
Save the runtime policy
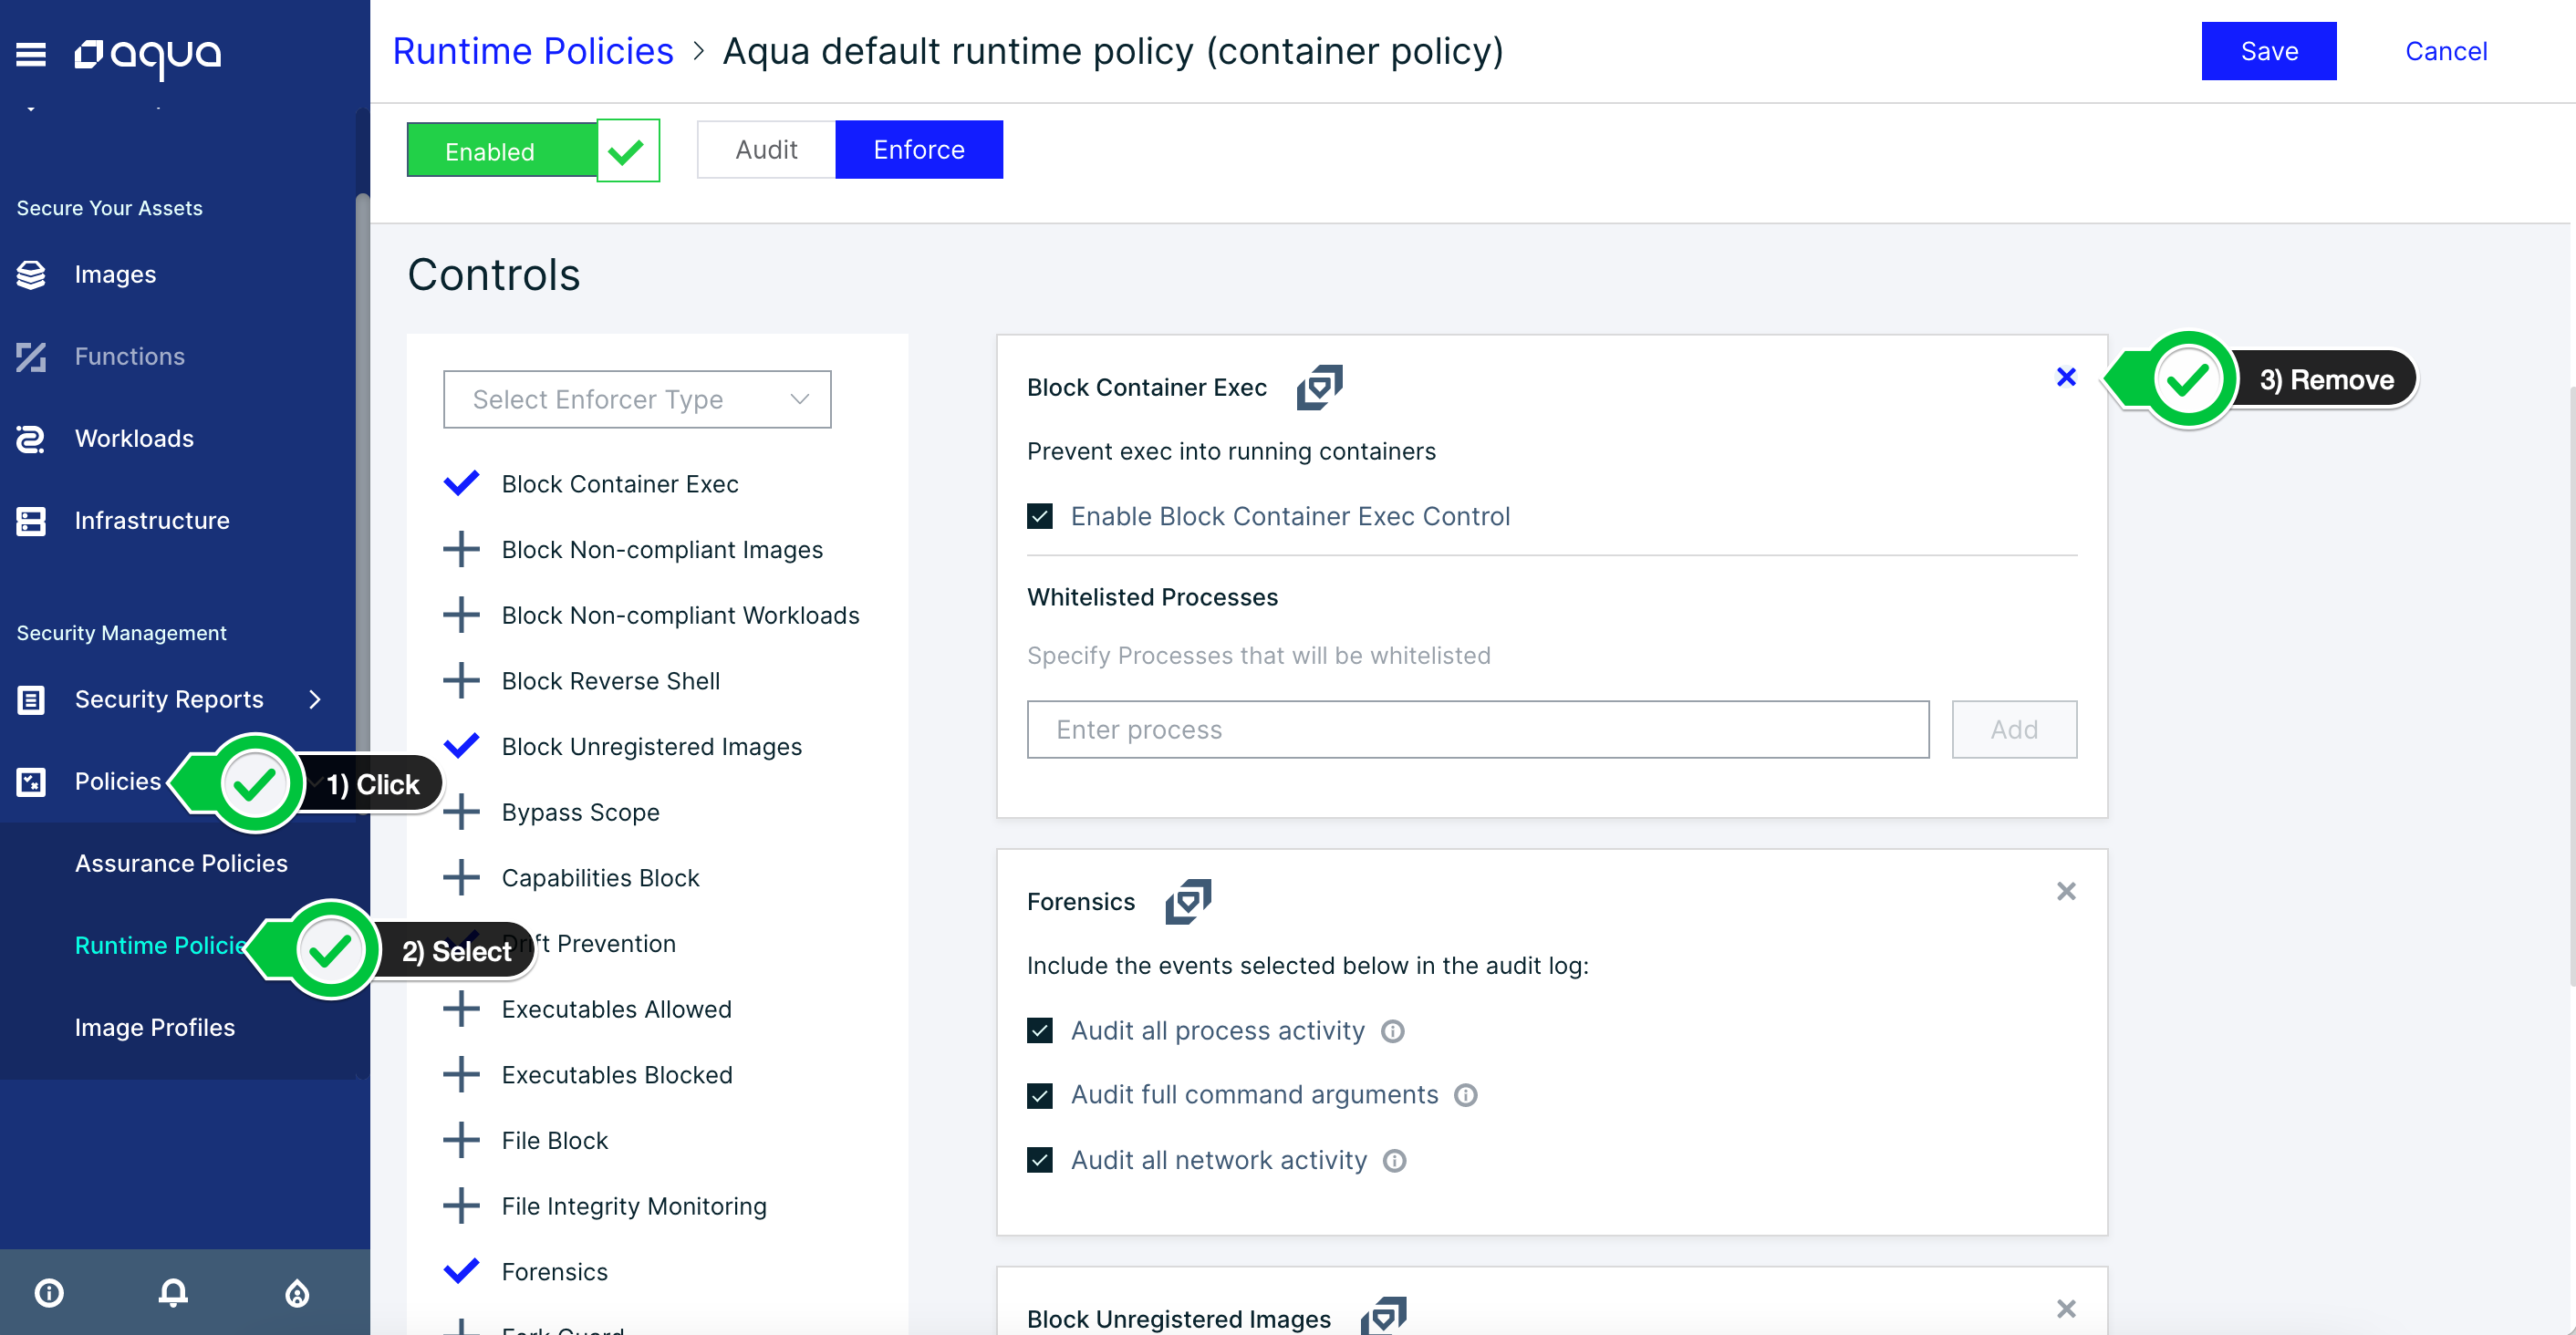click(2269, 51)
